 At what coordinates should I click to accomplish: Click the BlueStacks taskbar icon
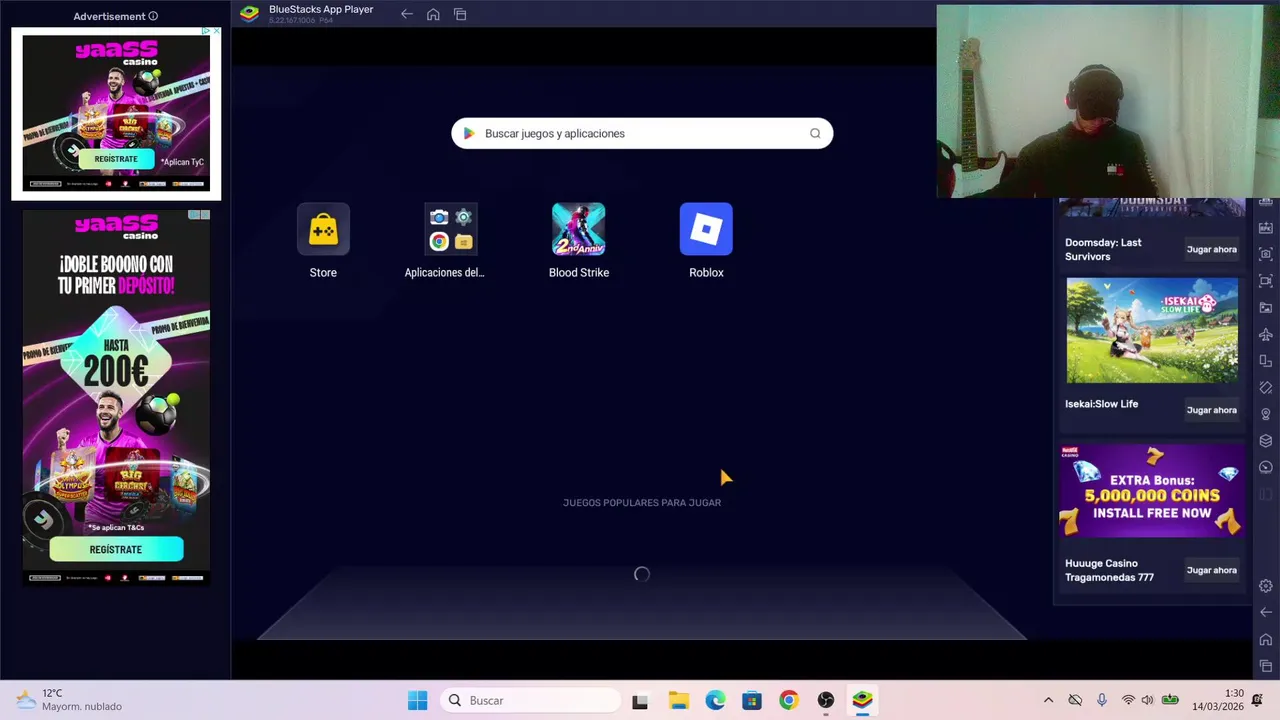point(862,700)
